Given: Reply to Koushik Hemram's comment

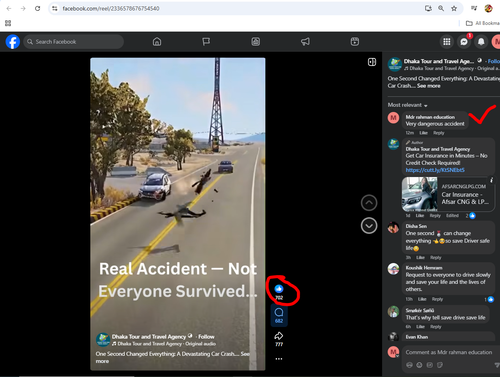Looking at the screenshot, I should (437, 299).
